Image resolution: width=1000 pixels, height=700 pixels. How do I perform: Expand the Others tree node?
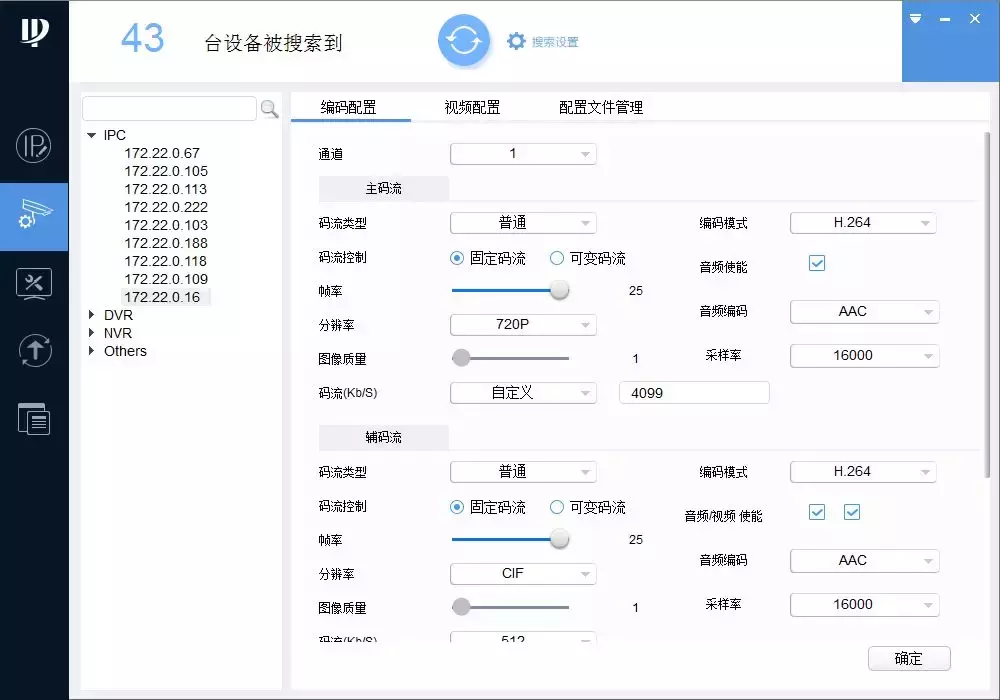[x=91, y=351]
